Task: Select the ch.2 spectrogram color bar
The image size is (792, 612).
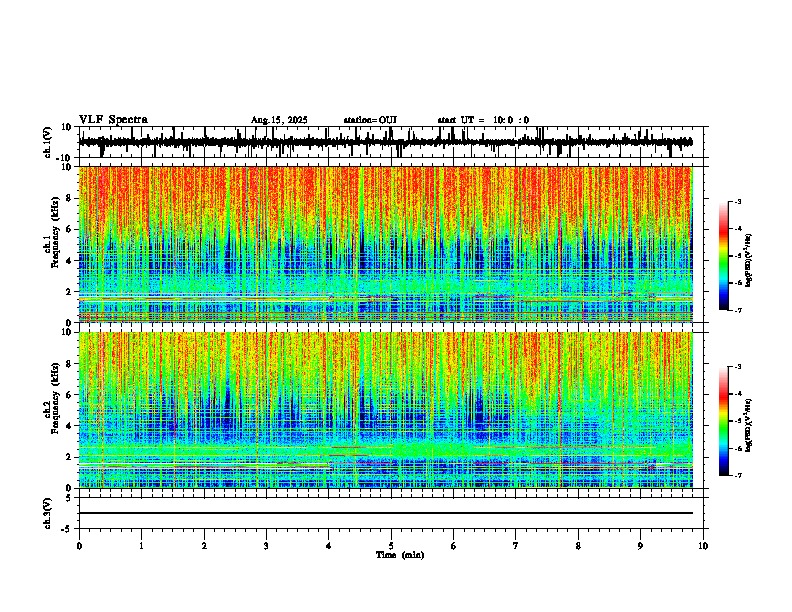Action: click(723, 421)
